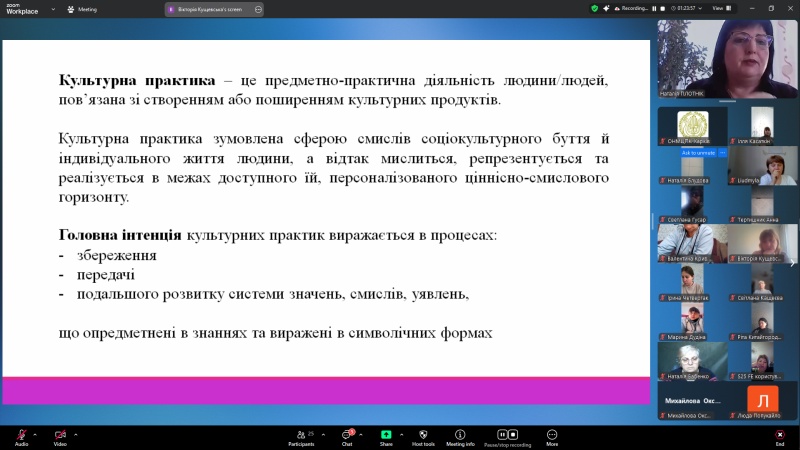The image size is (800, 450).
Task: Expand the Audio settings arrow
Action: pyautogui.click(x=35, y=434)
